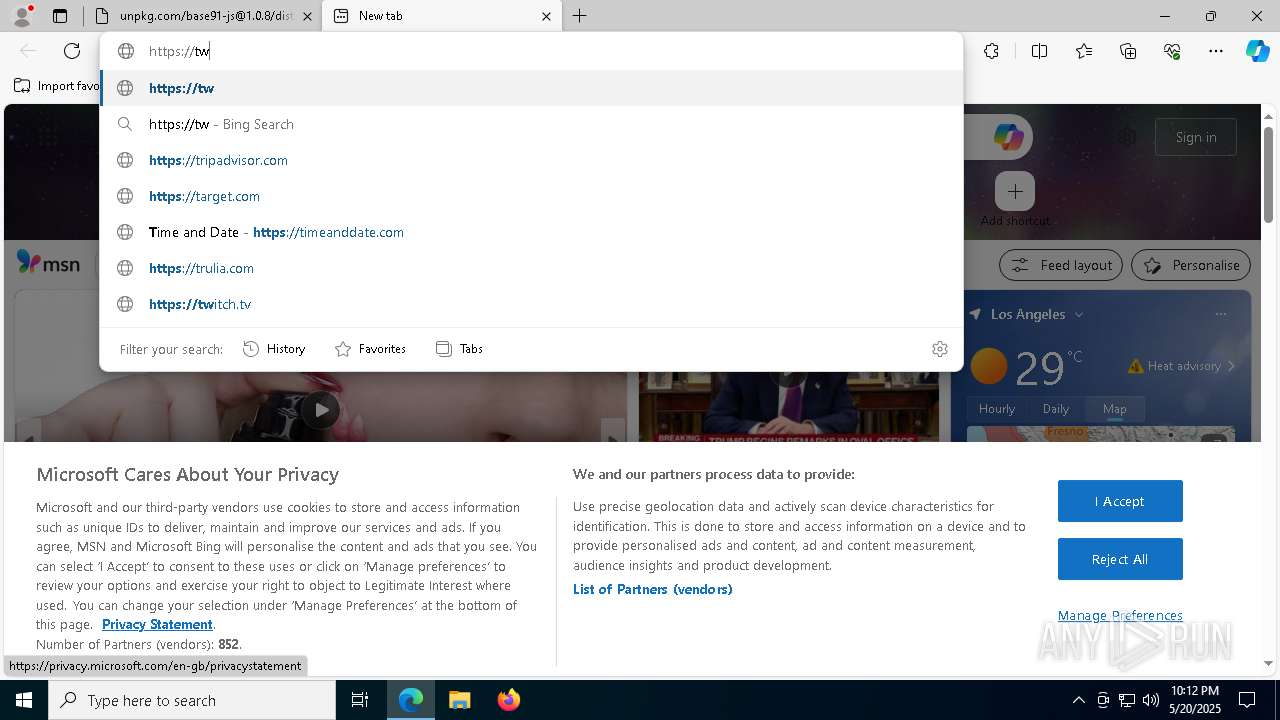Close the New tab tab
The width and height of the screenshot is (1280, 720).
(546, 16)
